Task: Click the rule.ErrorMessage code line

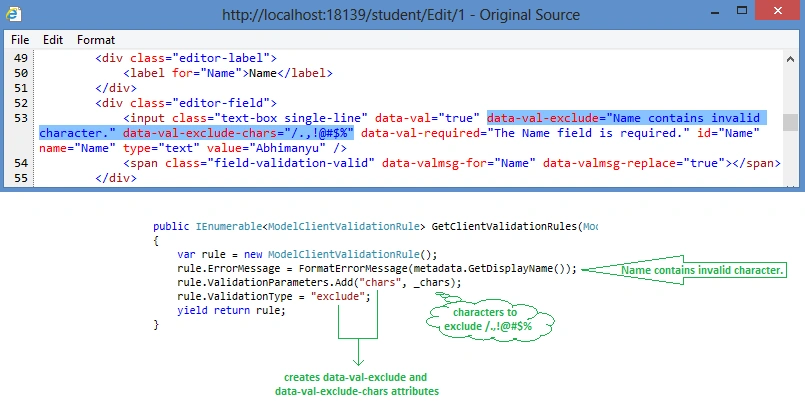Action: pos(377,269)
